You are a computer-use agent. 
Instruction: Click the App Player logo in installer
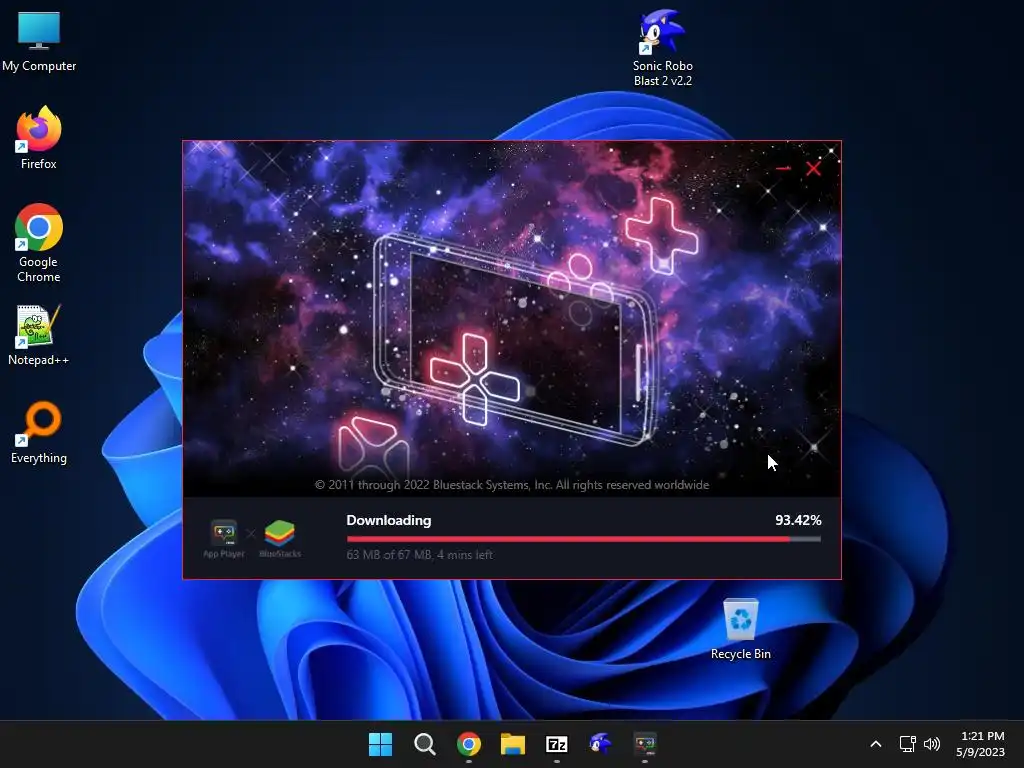pyautogui.click(x=224, y=539)
